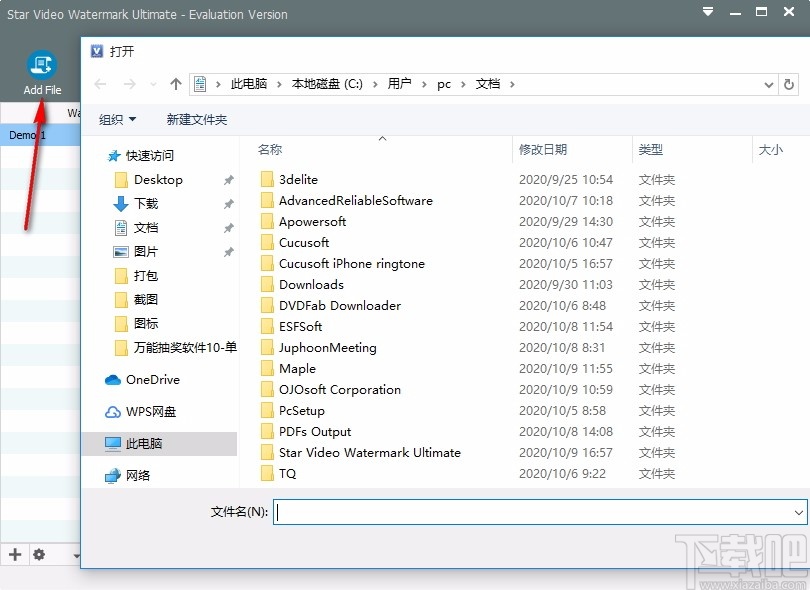
Task: Click the plus icon at bottom left
Action: click(14, 554)
